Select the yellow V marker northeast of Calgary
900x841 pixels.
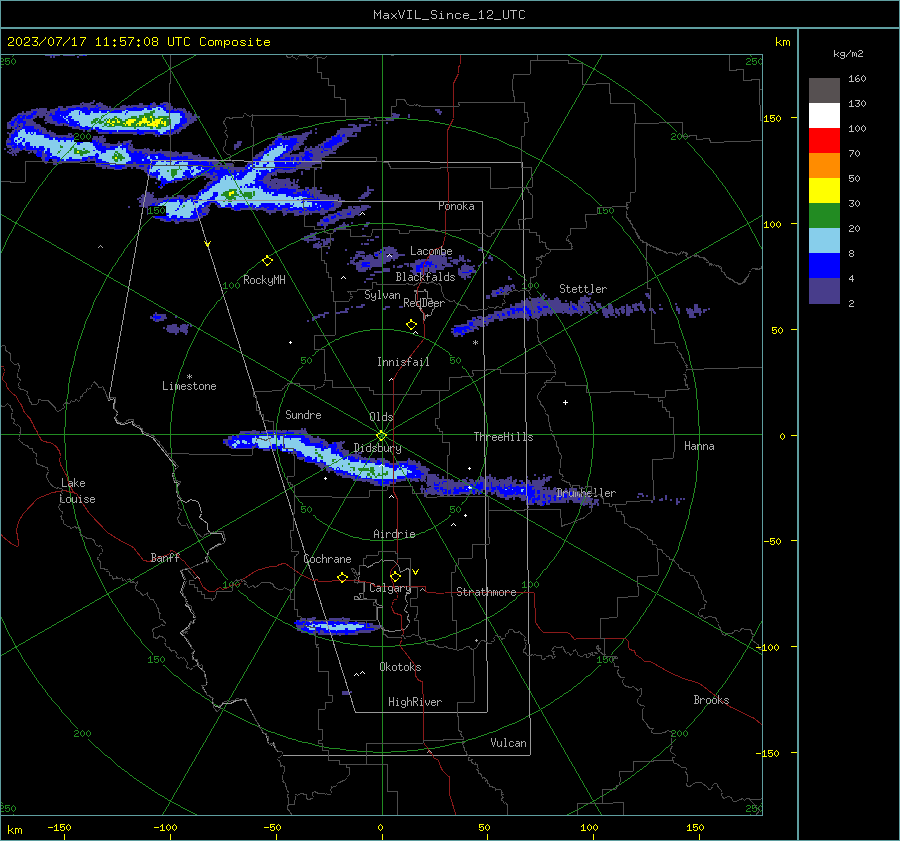click(x=416, y=572)
